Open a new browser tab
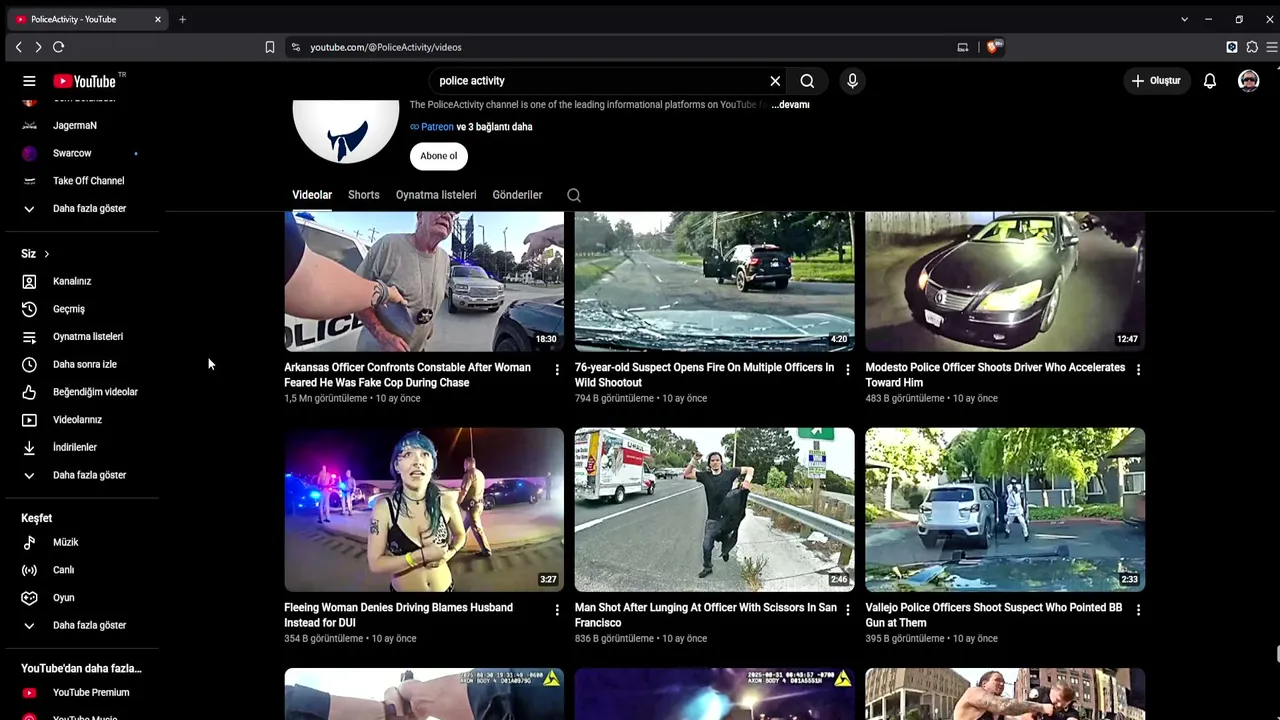Viewport: 1280px width, 720px height. click(182, 19)
